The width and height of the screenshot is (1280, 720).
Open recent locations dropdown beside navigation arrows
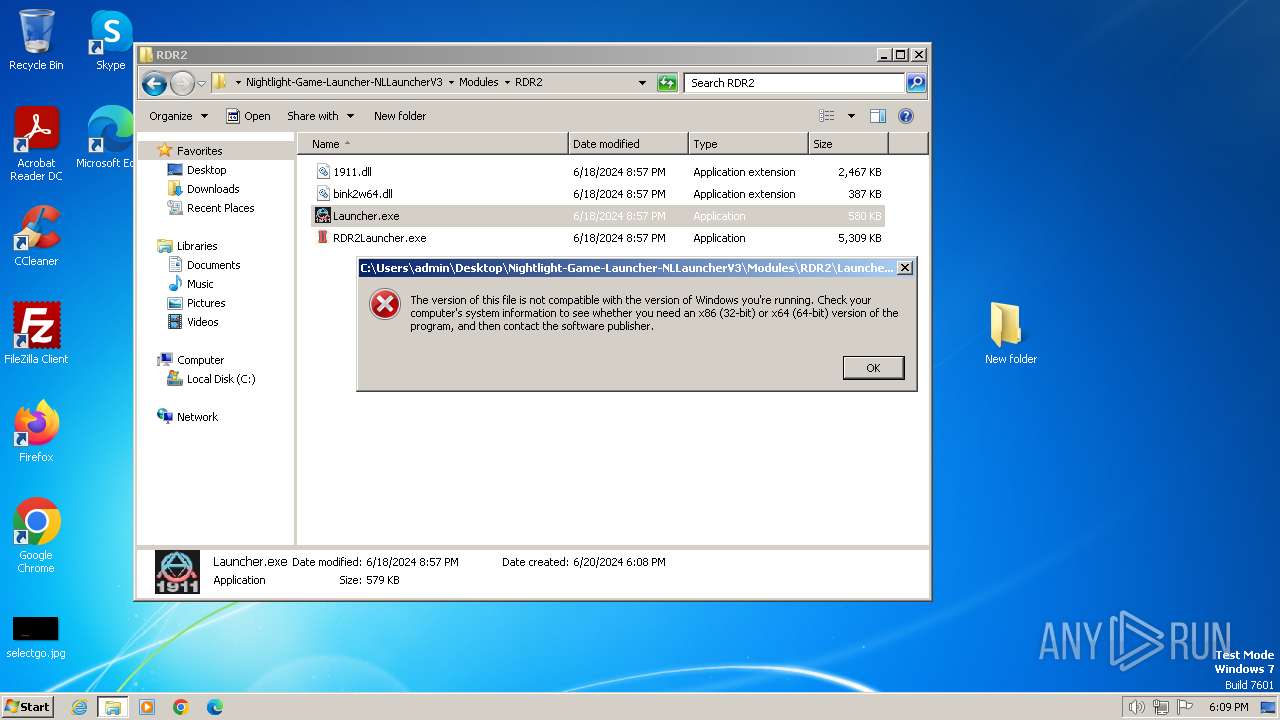tap(201, 83)
